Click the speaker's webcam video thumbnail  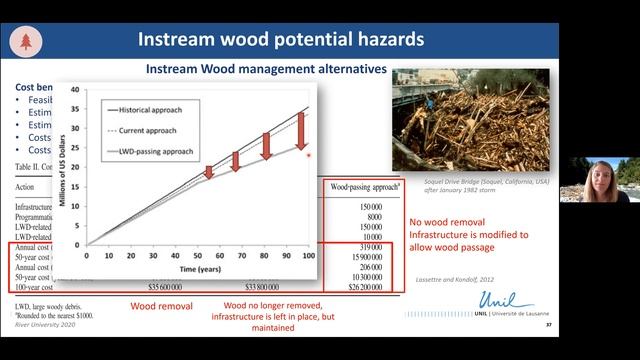pos(600,180)
